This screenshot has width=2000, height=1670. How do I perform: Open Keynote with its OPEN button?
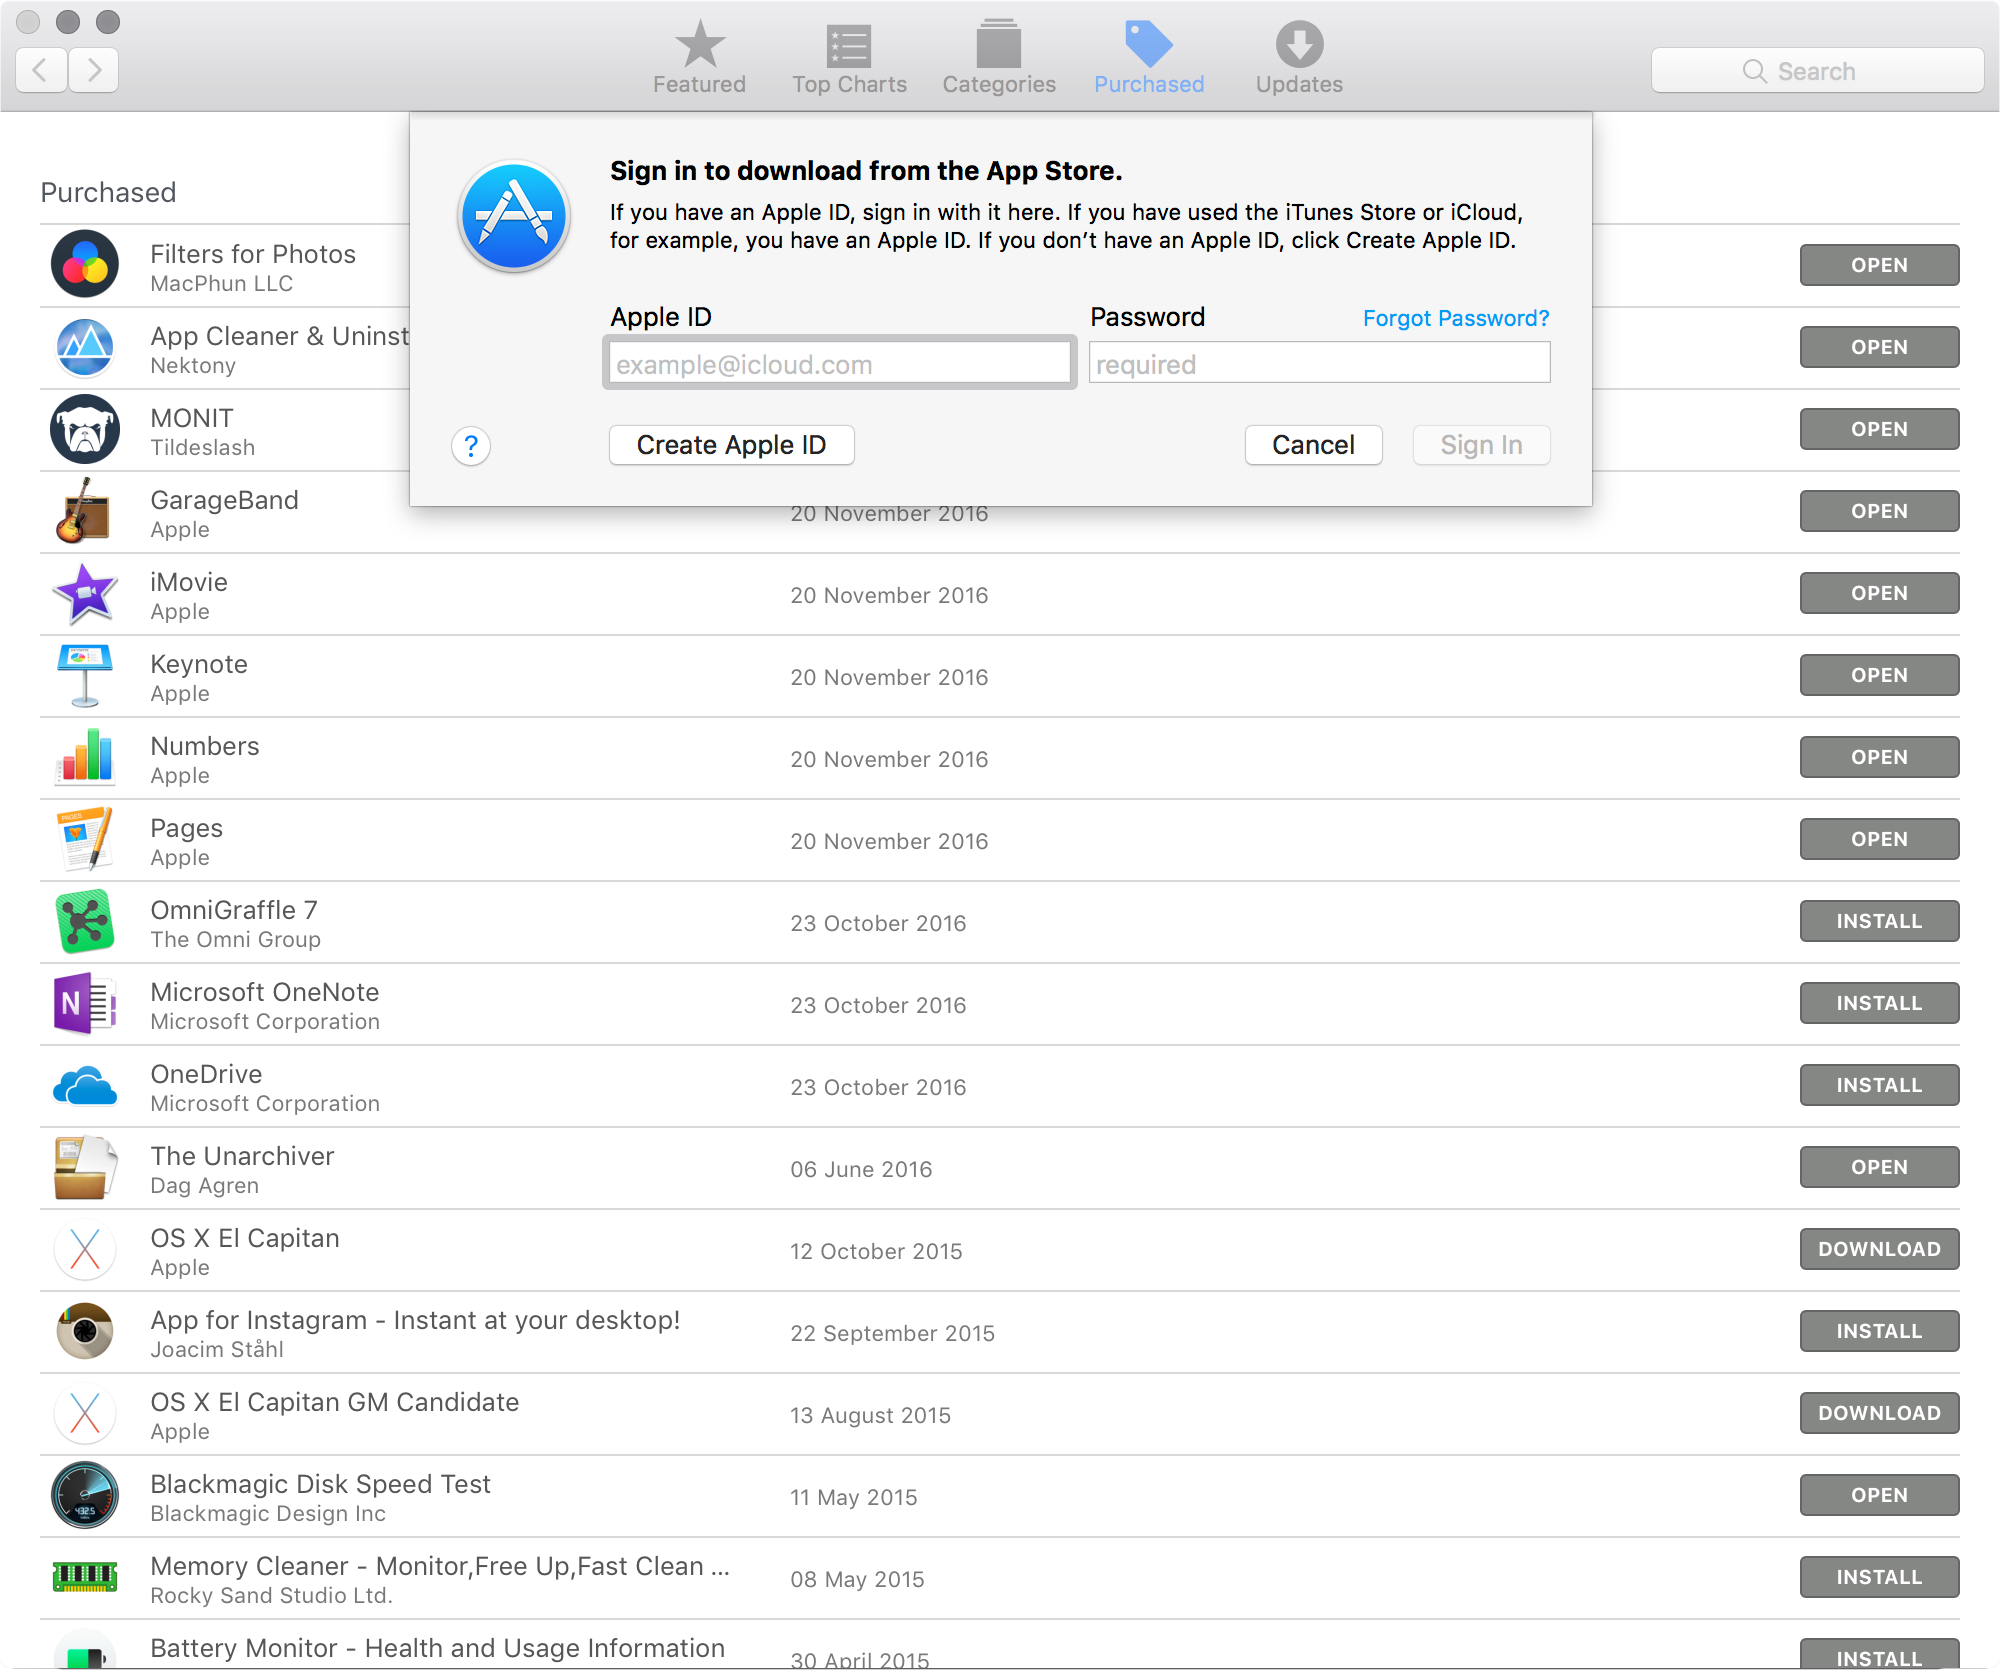tap(1879, 675)
